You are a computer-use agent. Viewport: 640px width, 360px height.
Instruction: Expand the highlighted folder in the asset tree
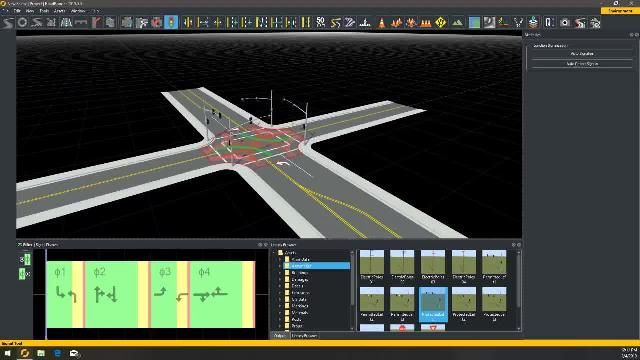click(280, 266)
